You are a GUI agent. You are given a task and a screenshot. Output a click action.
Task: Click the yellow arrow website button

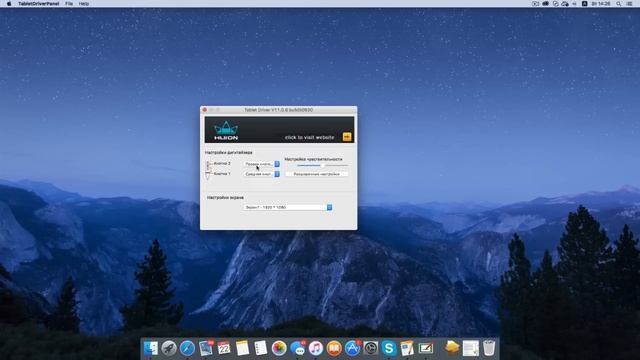[x=347, y=137]
